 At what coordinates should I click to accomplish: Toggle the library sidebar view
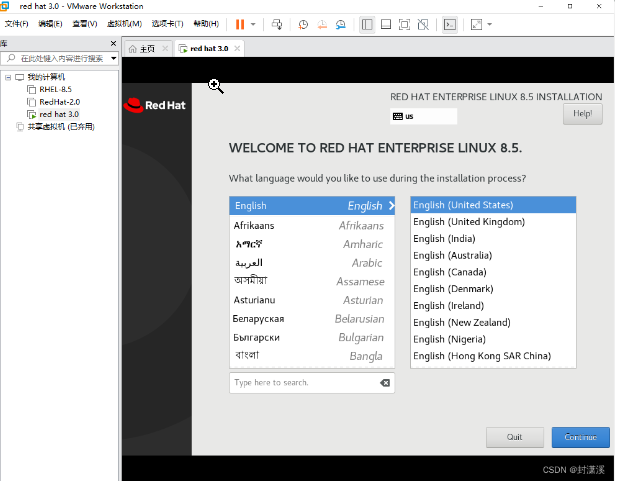(x=367, y=24)
